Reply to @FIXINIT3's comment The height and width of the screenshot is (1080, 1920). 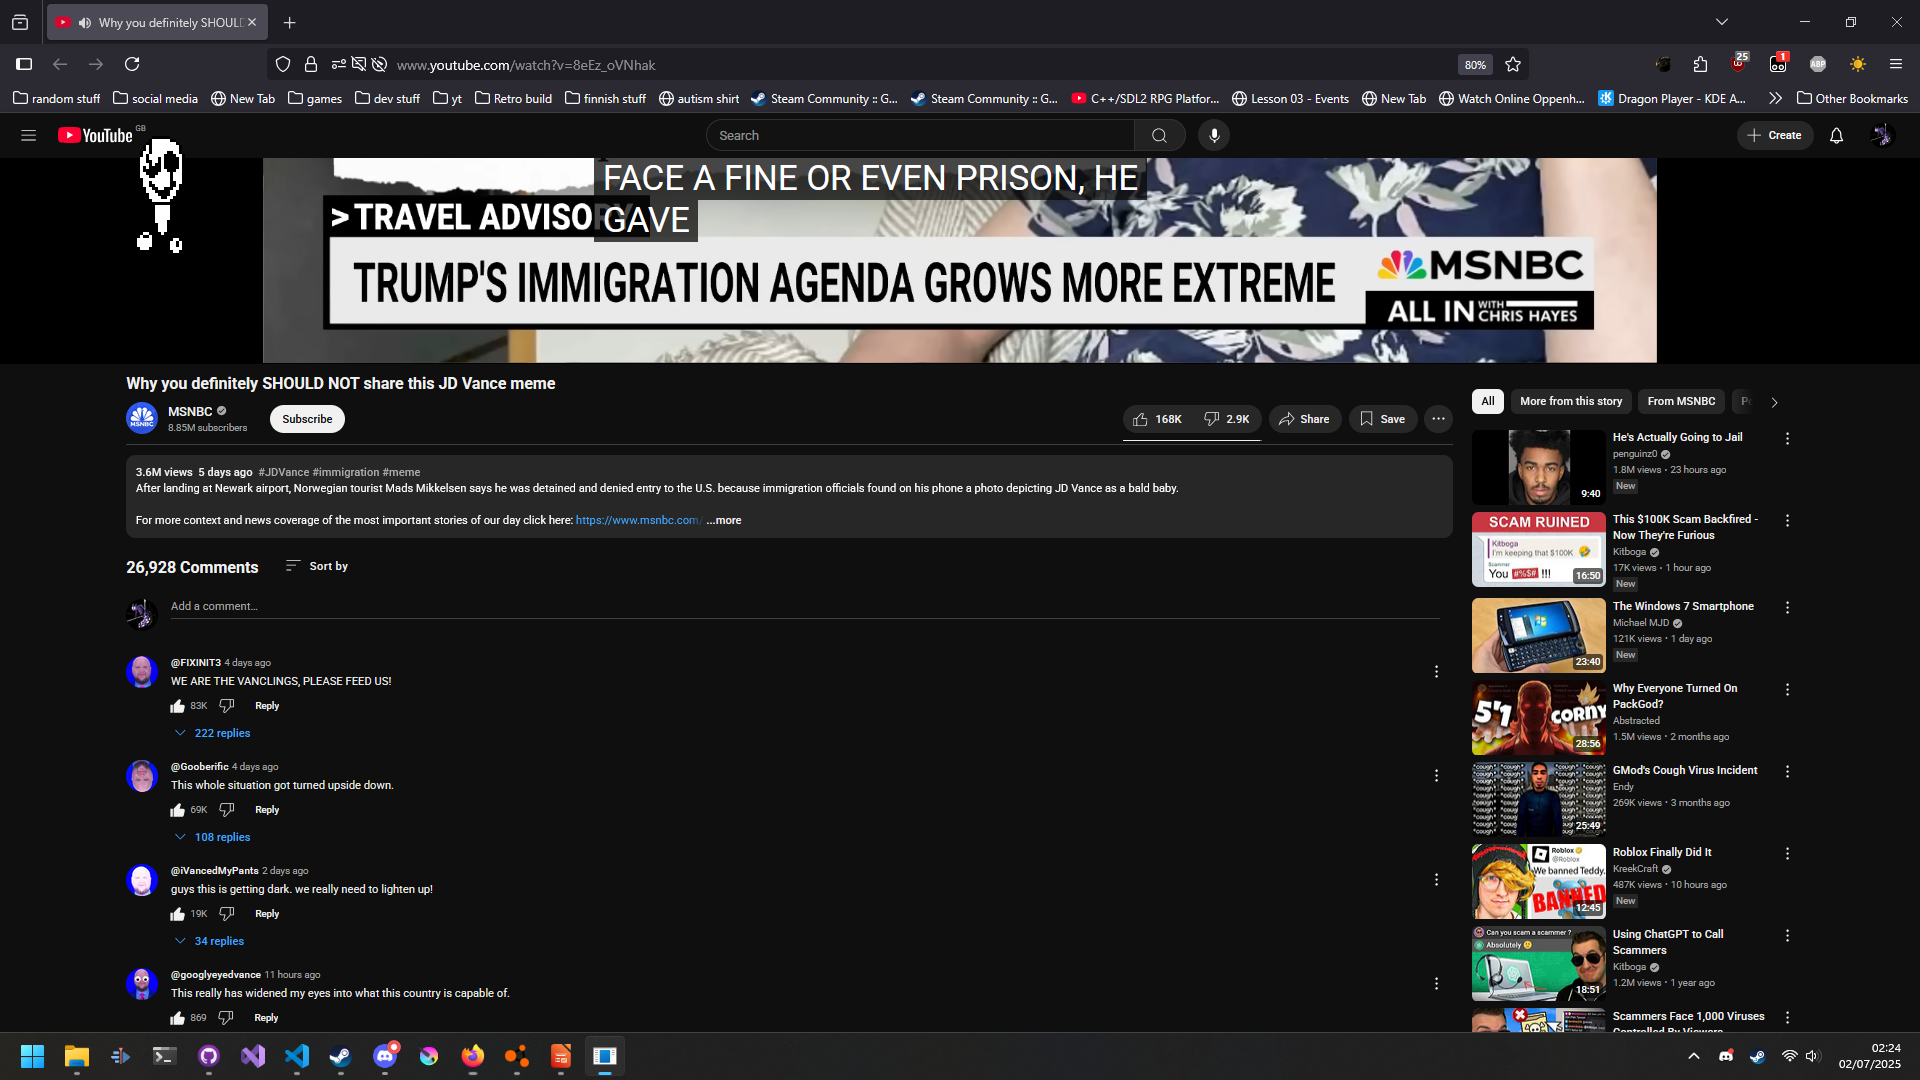[267, 706]
